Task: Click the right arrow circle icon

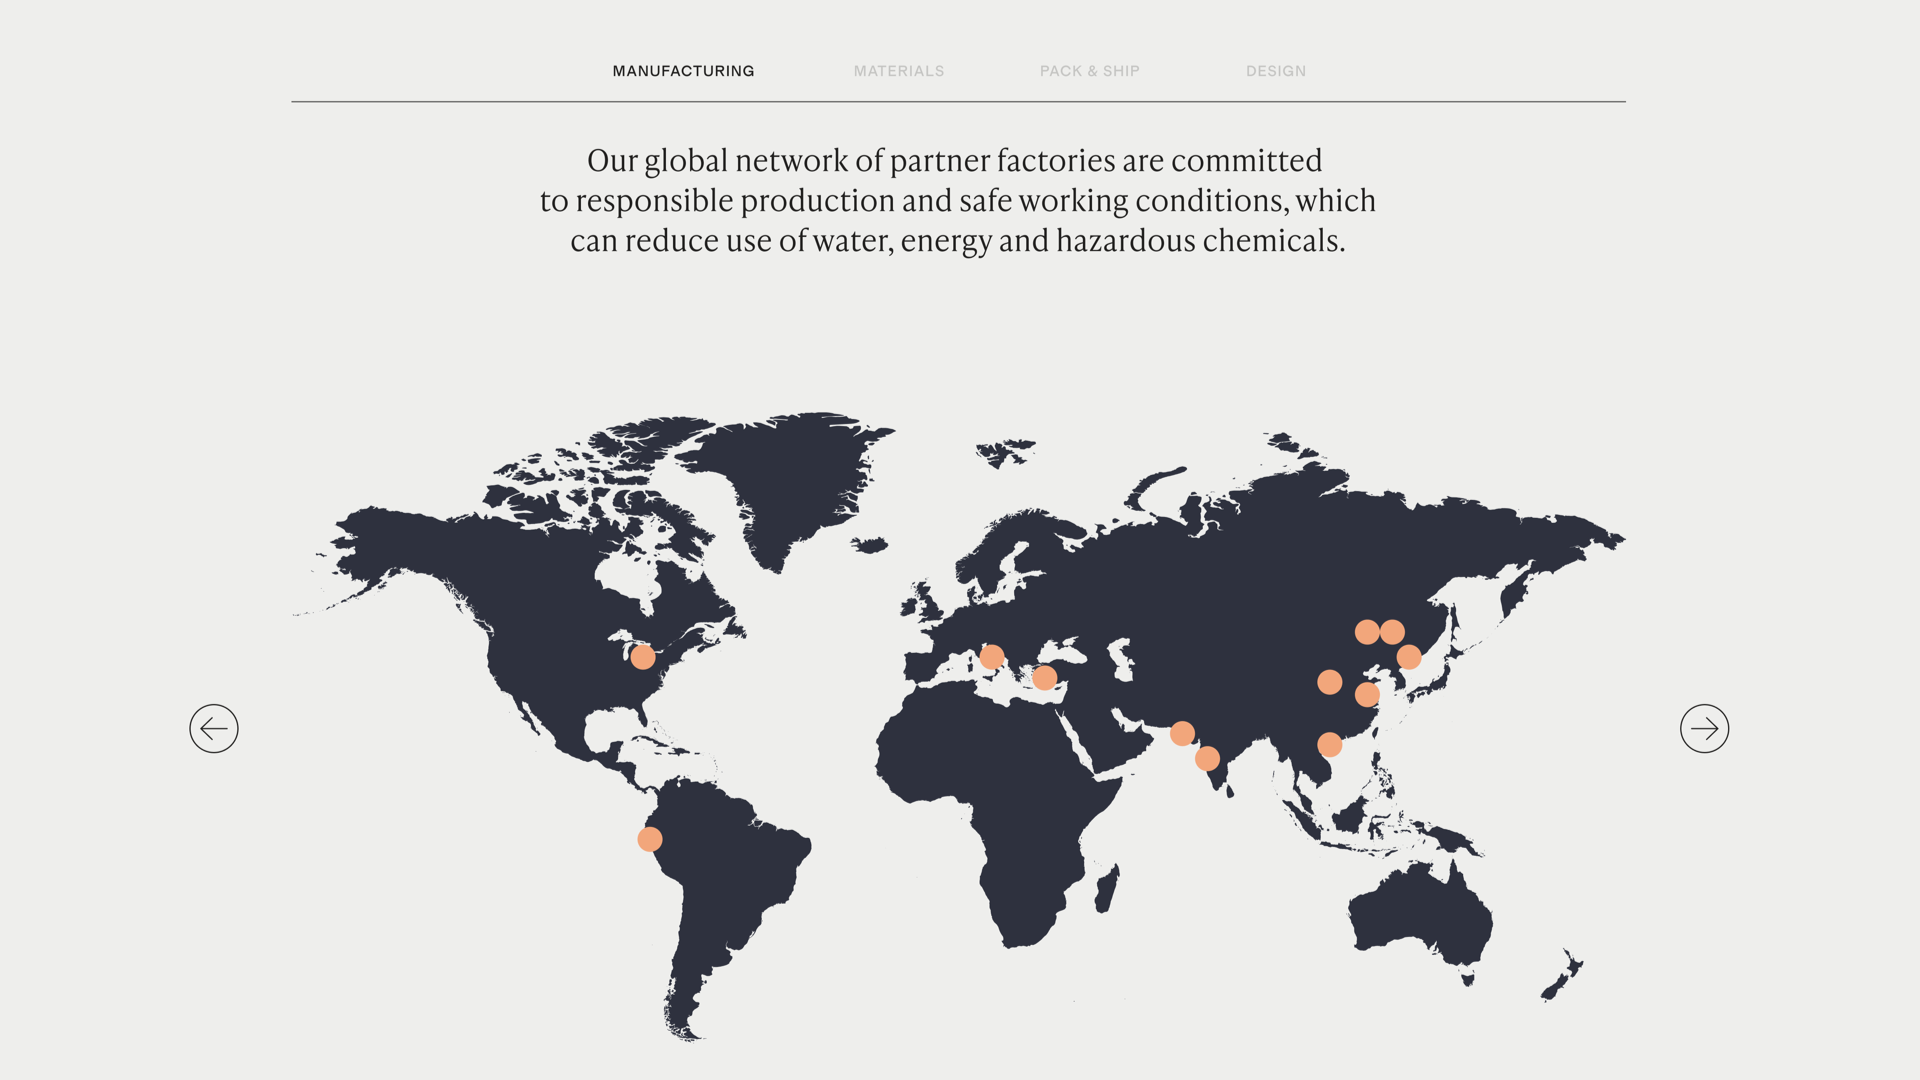Action: 1704,728
